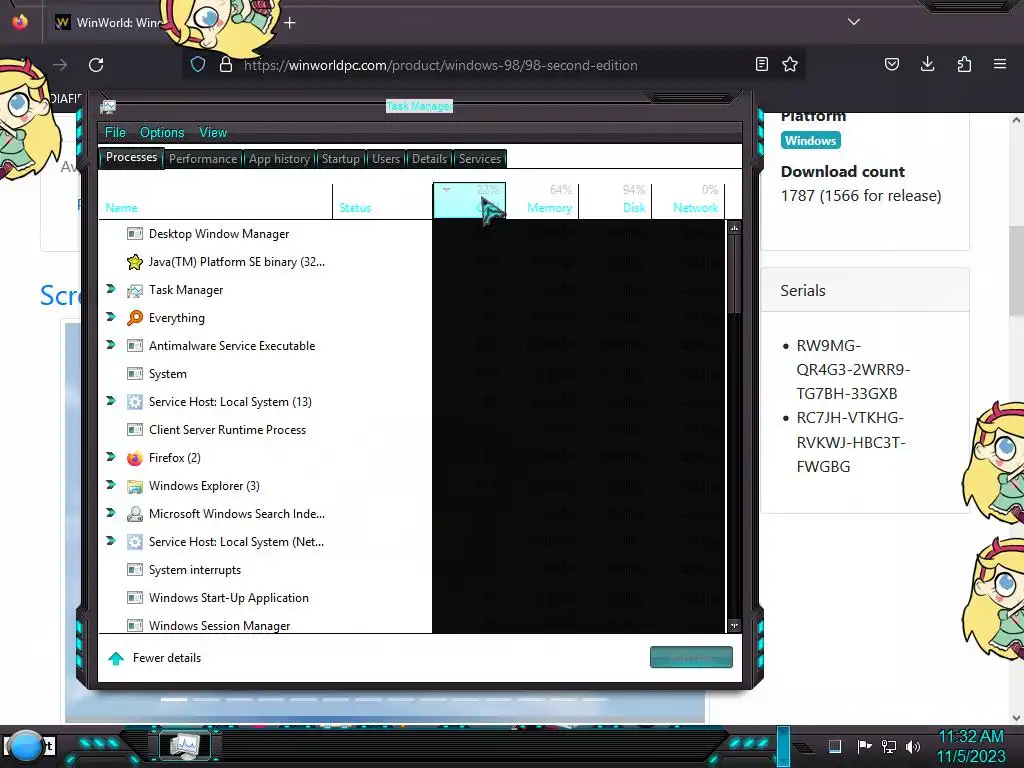Sort processes by Memory column
The image size is (1024, 768).
(x=542, y=201)
